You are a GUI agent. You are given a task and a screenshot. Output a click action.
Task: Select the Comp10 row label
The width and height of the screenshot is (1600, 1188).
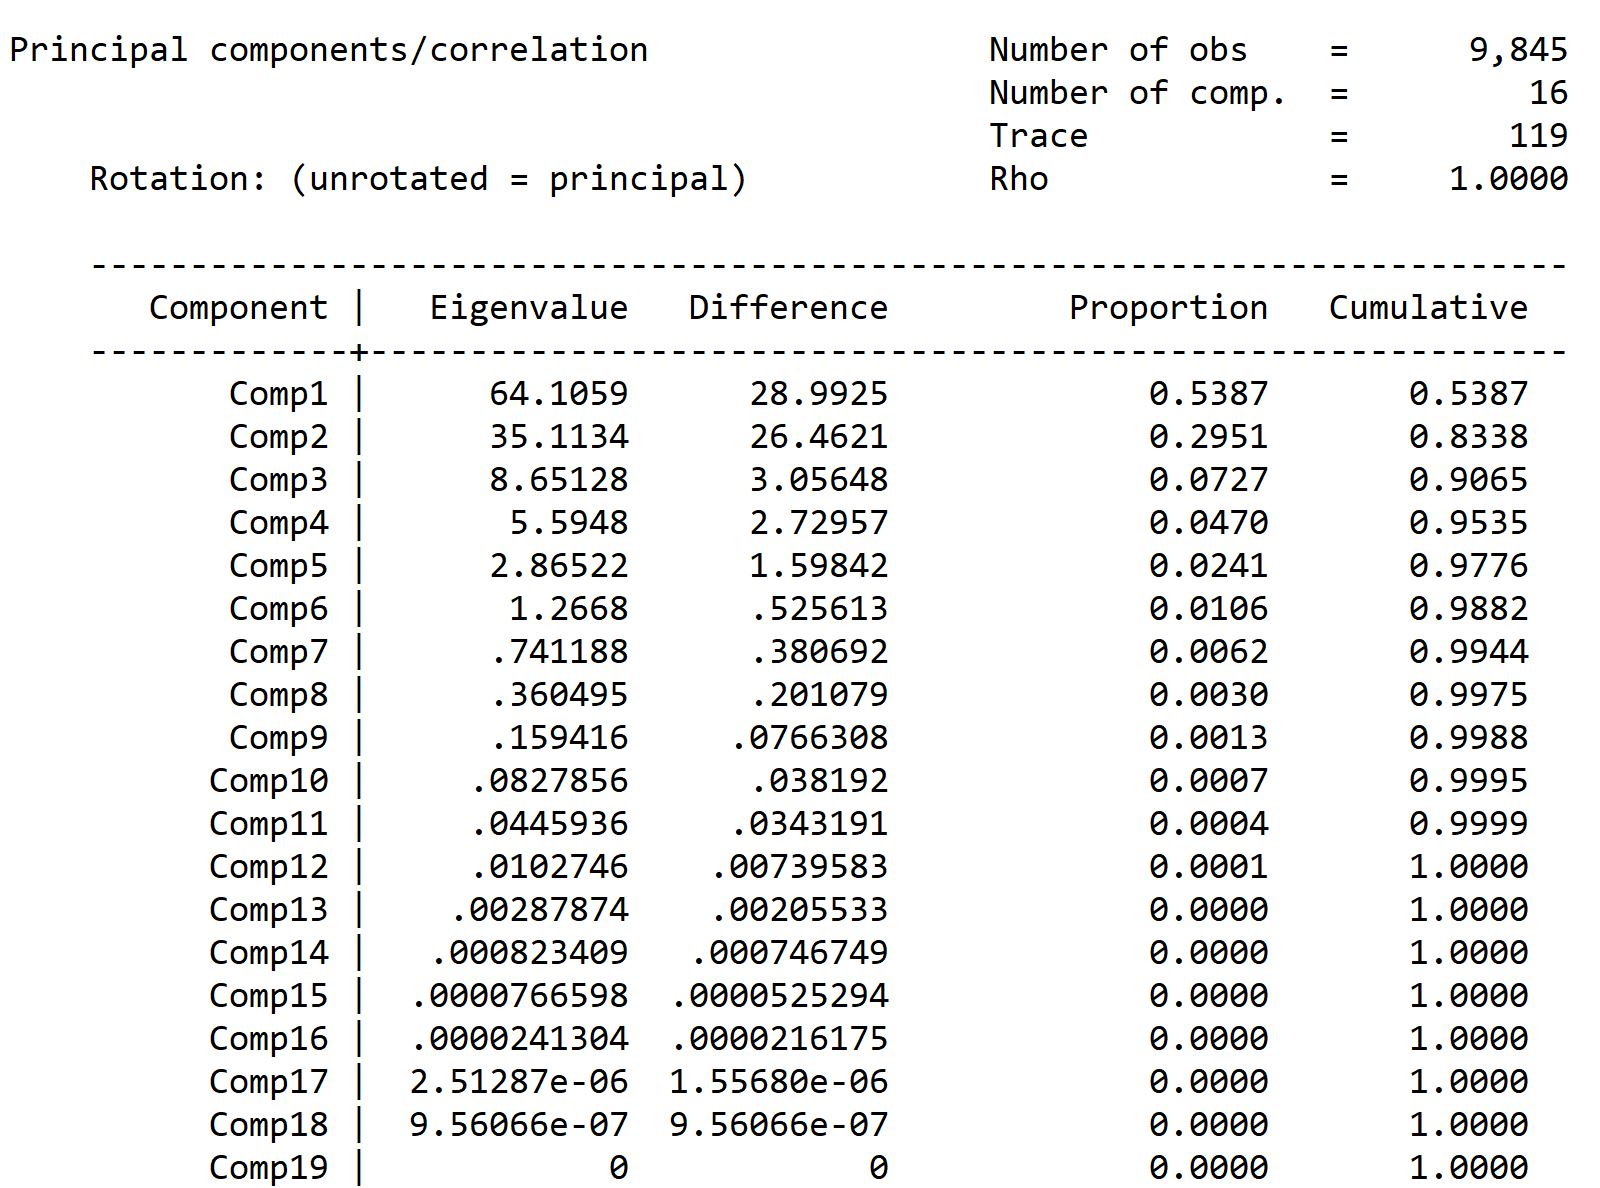[x=268, y=781]
